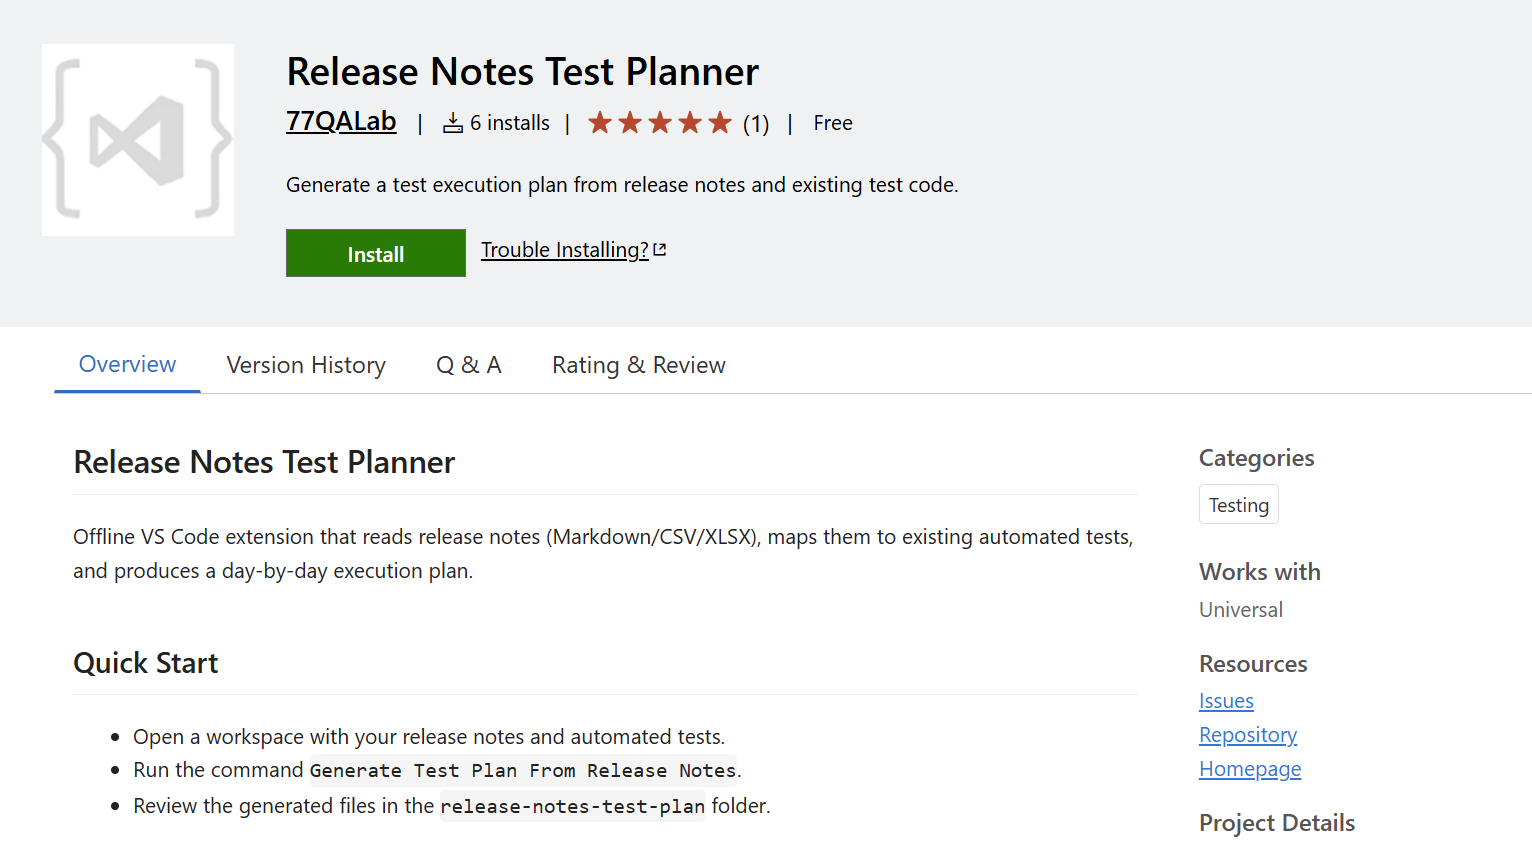Open the Trouble Installing help link
Viewport: 1532px width, 849px height.
click(x=565, y=249)
